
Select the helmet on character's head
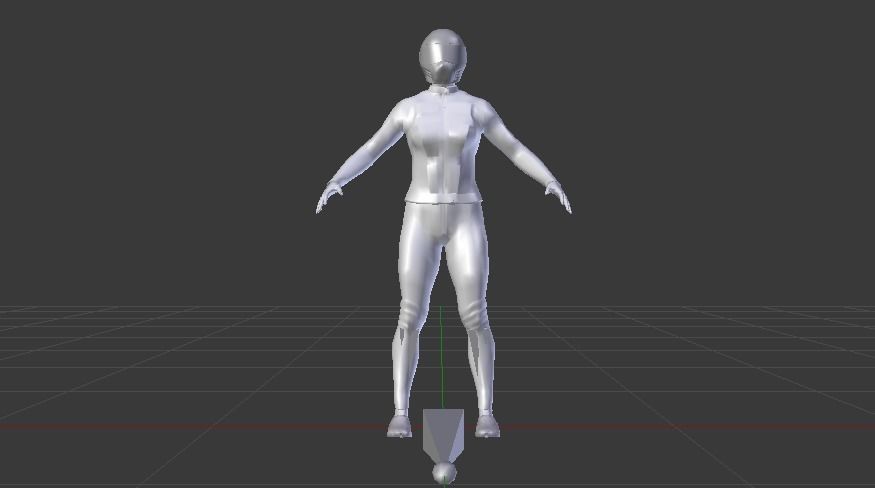click(443, 56)
